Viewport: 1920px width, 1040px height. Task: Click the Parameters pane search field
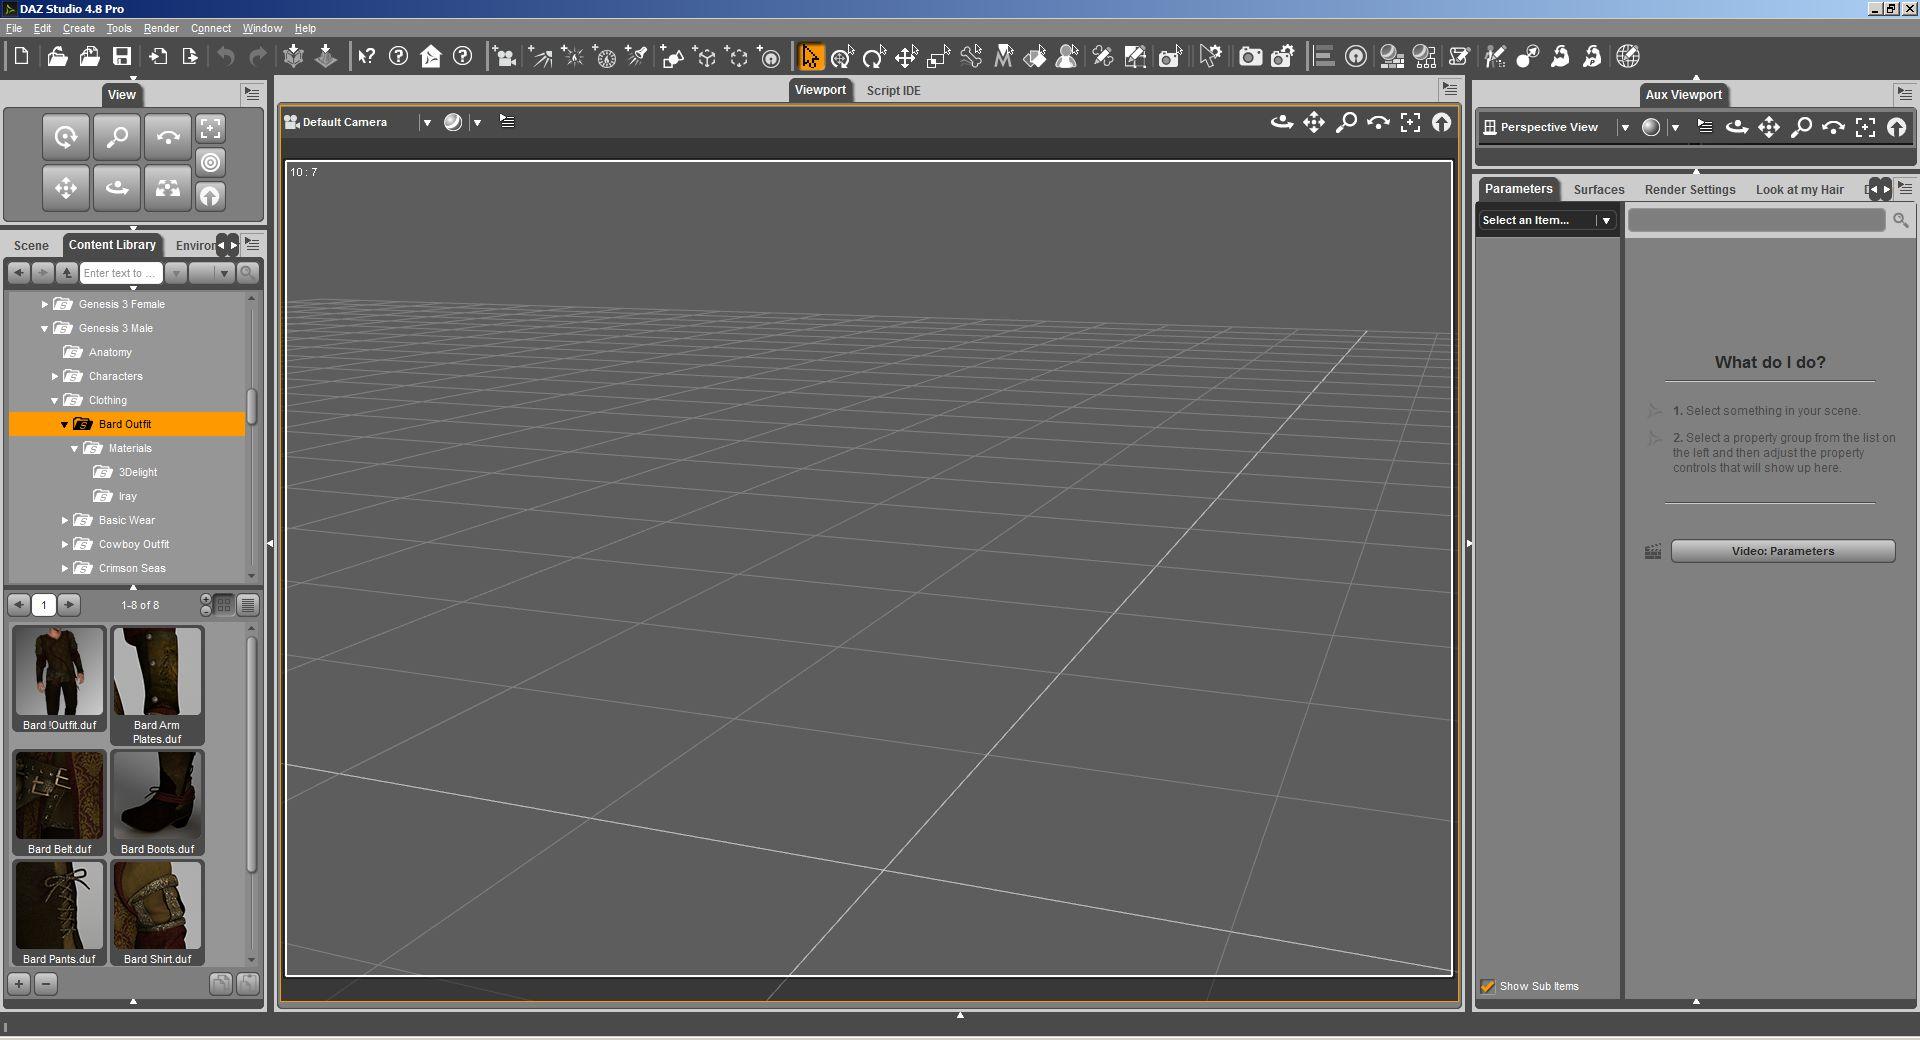coord(1756,220)
